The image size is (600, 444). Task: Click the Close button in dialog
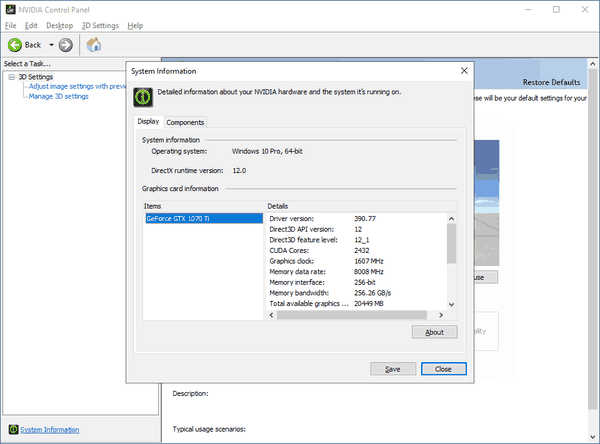(443, 369)
